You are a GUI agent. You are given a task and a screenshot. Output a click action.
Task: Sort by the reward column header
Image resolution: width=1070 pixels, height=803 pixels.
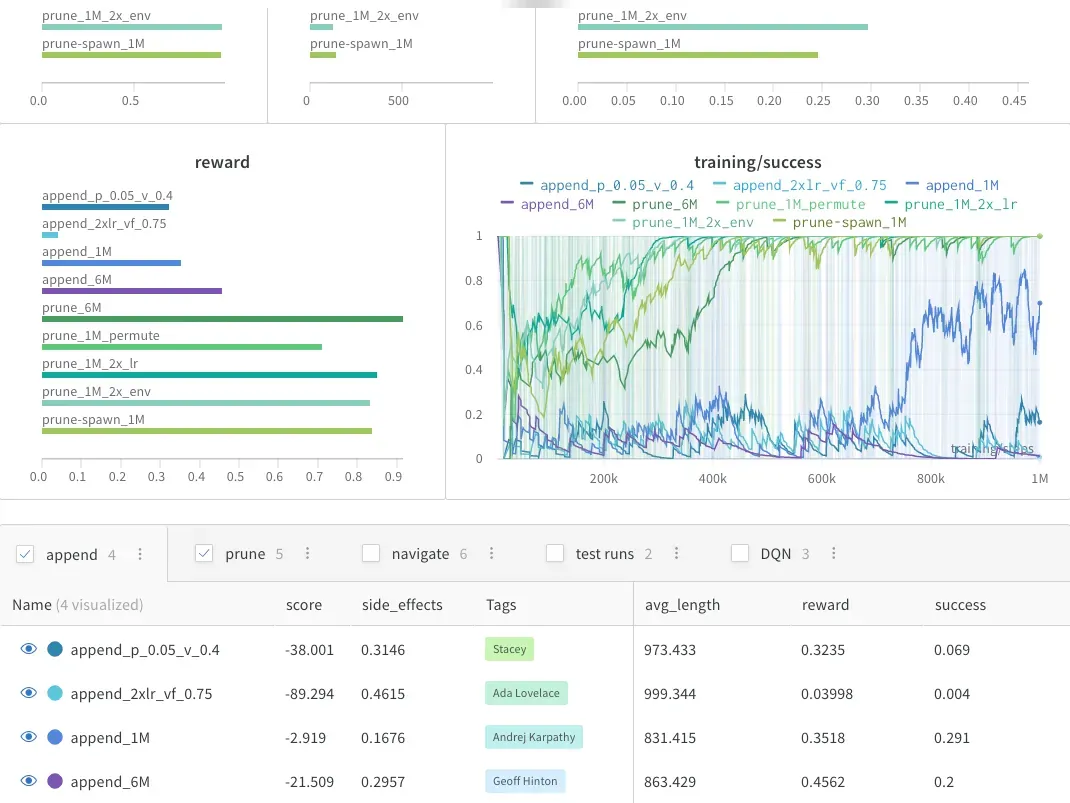coord(825,605)
